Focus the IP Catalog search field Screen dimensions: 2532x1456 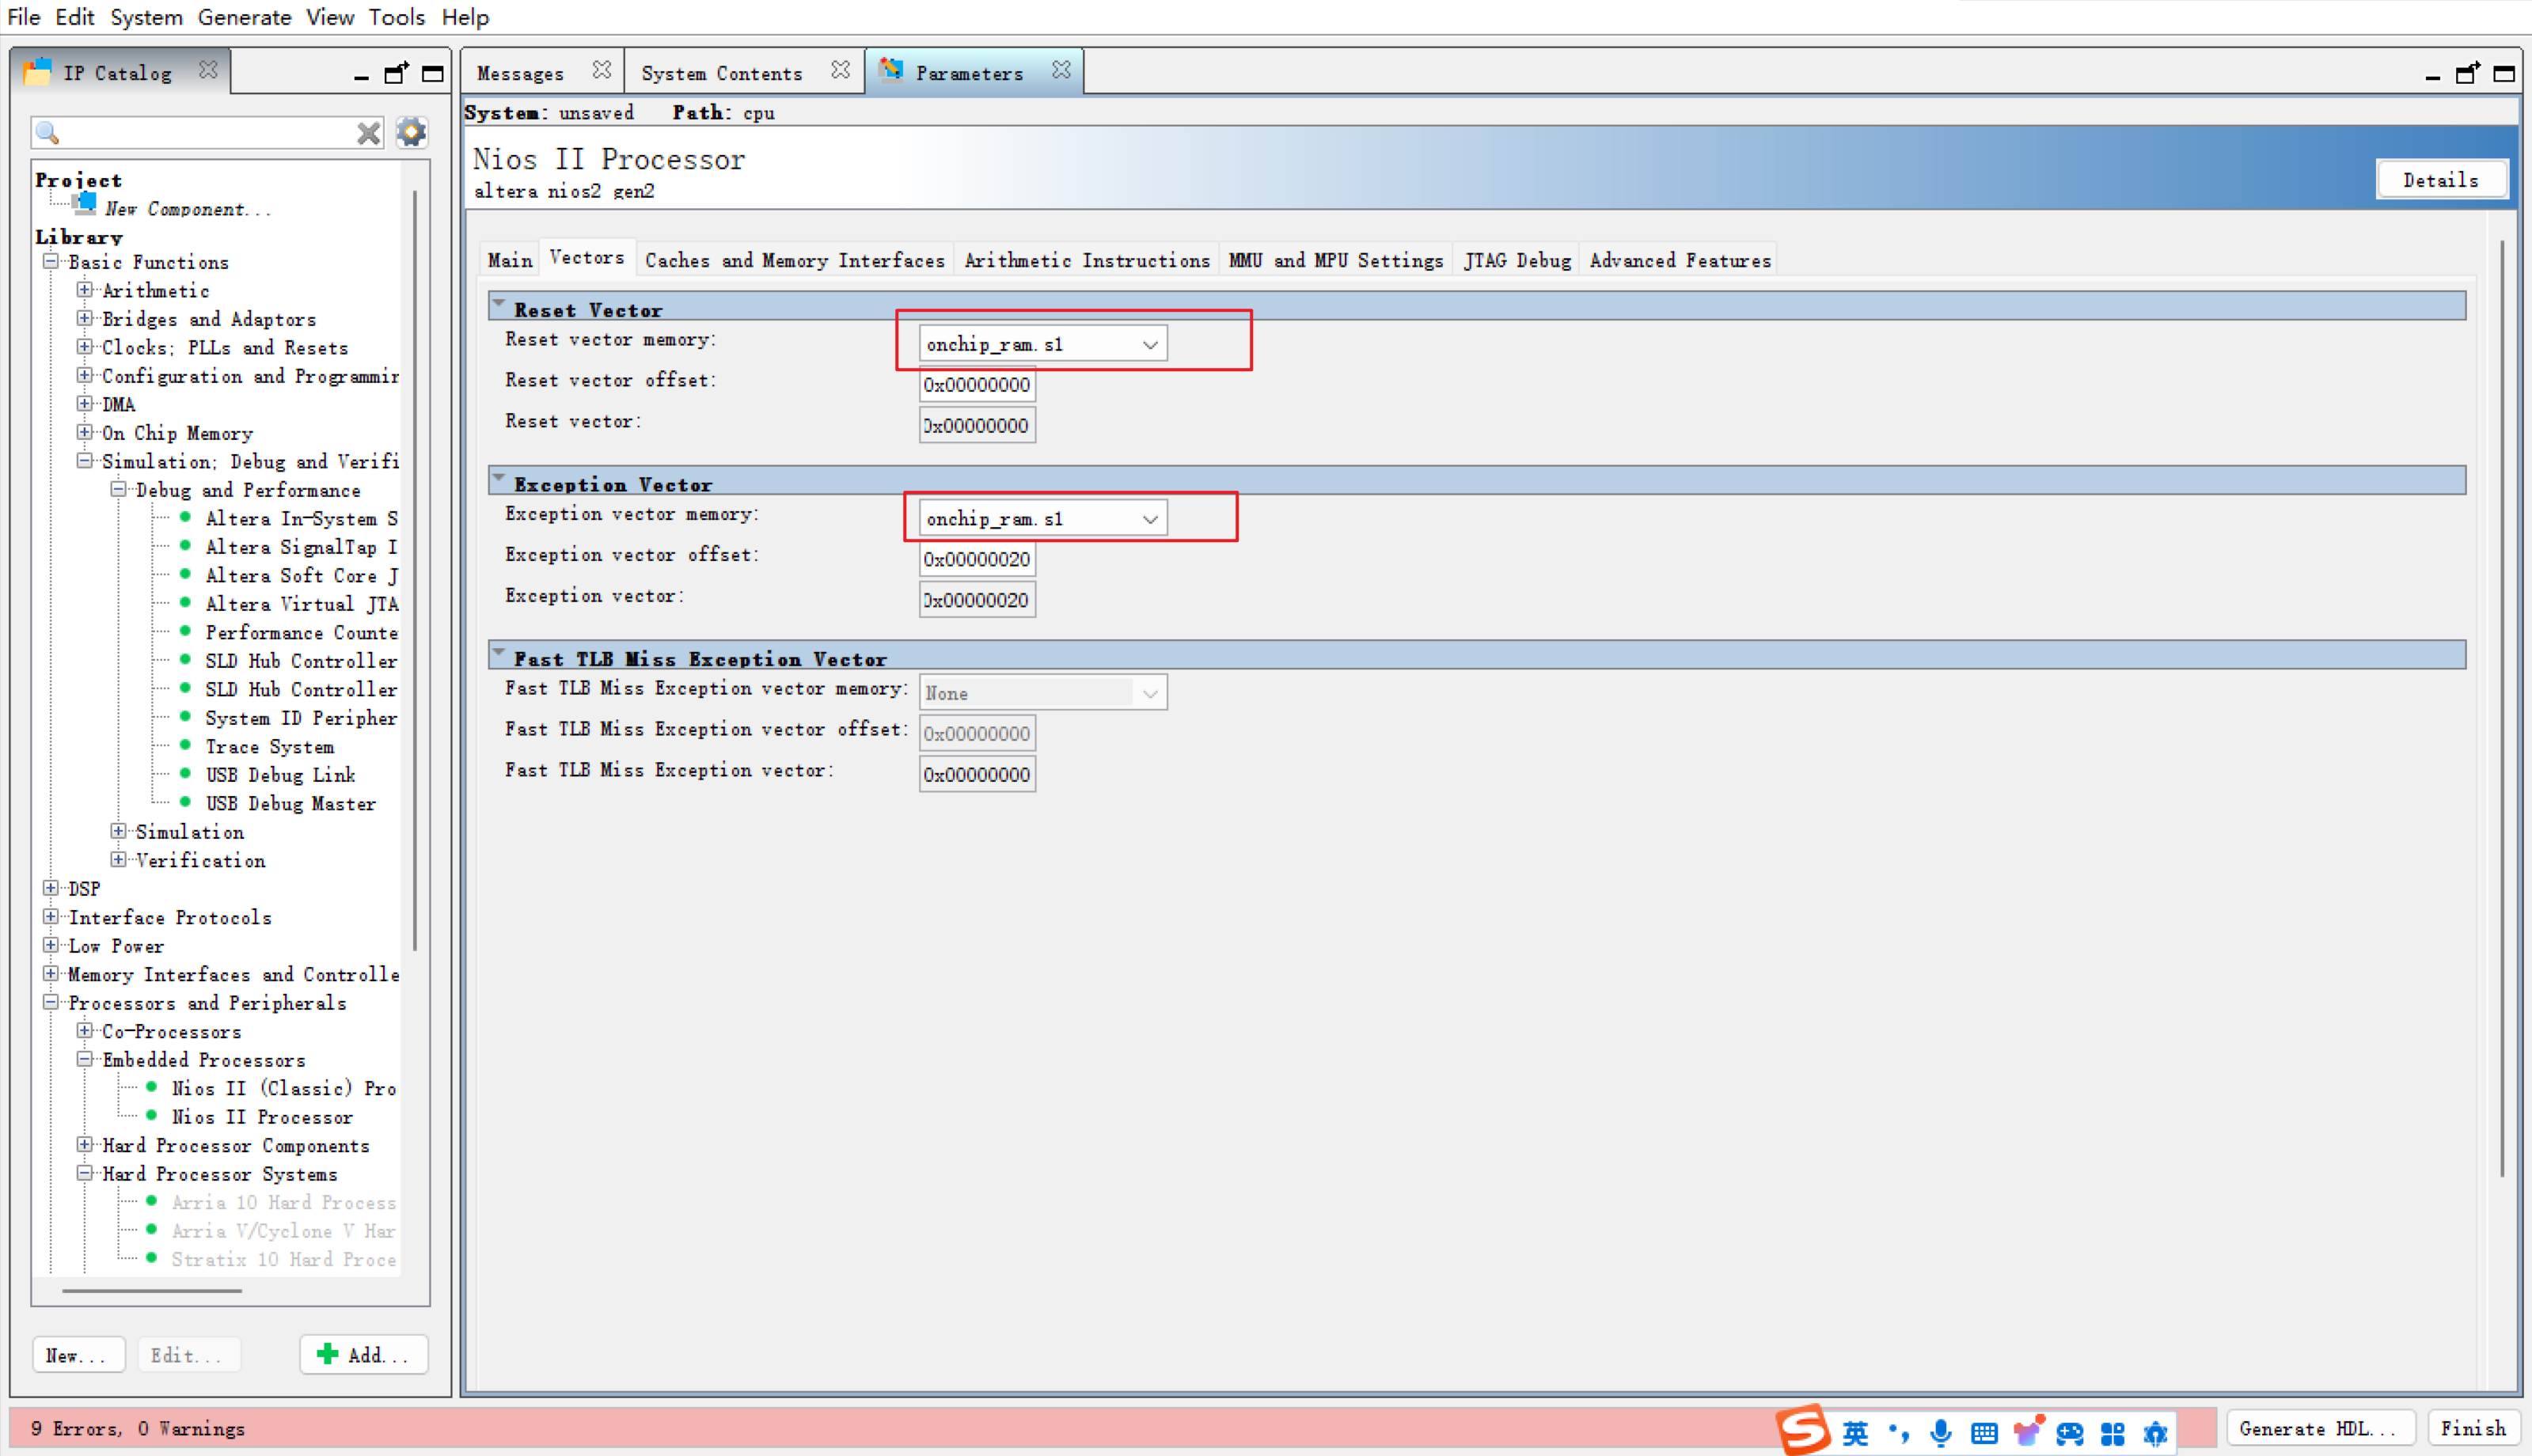(208, 132)
